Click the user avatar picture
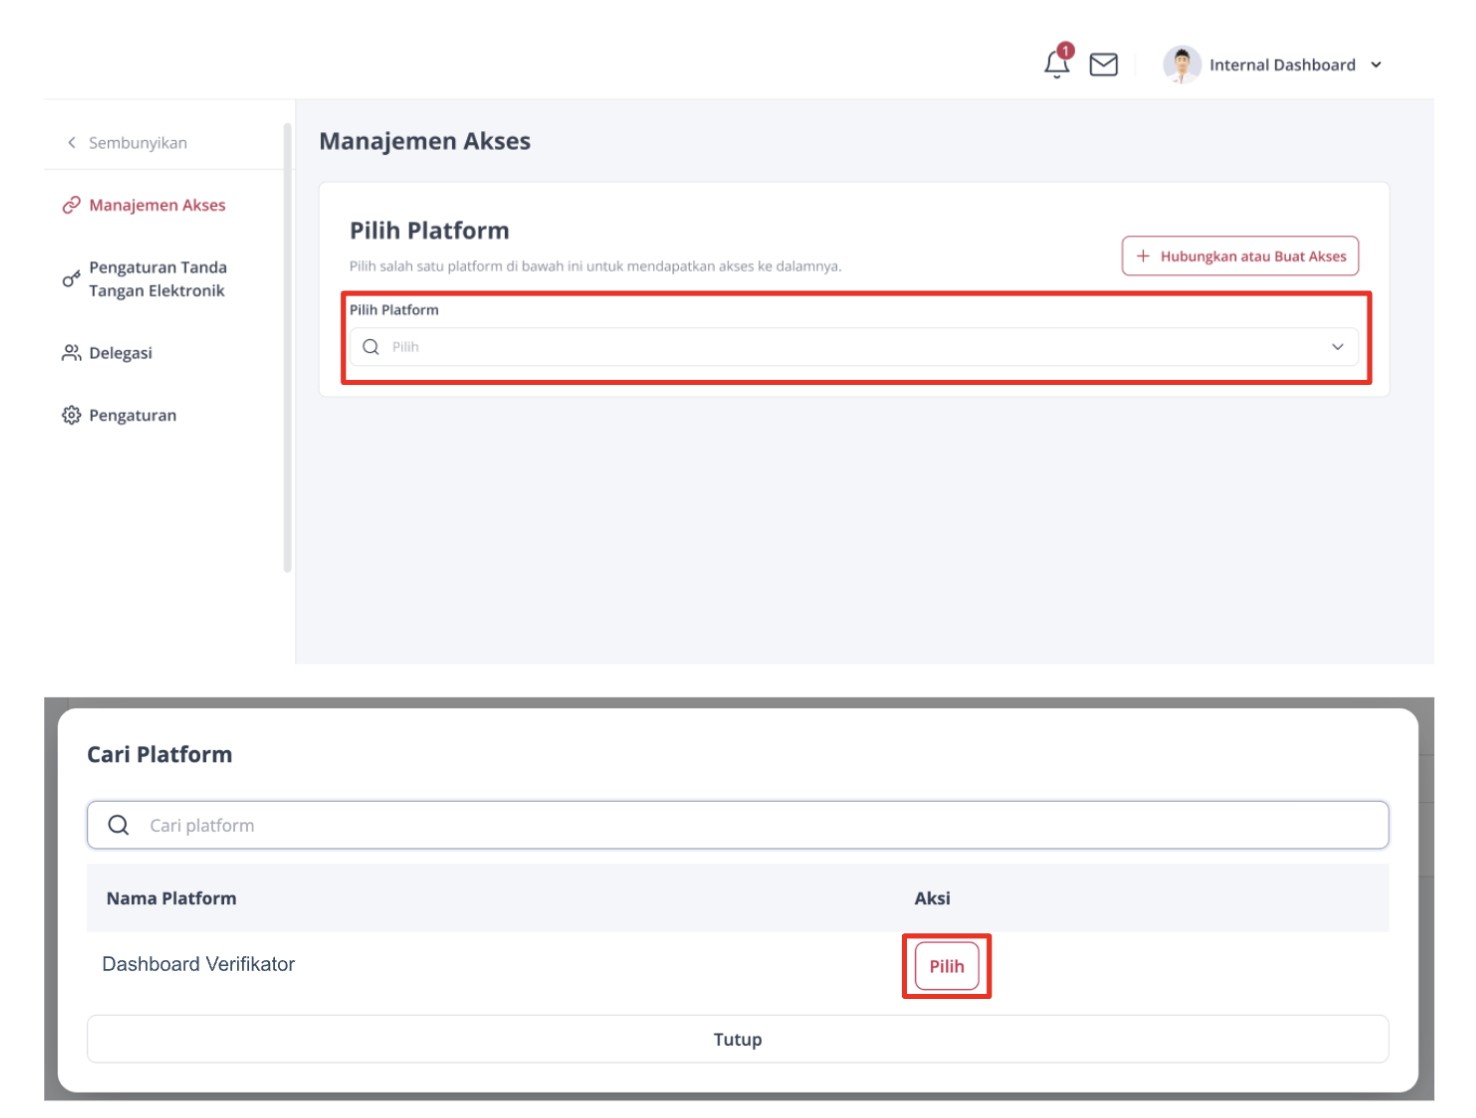 tap(1181, 65)
